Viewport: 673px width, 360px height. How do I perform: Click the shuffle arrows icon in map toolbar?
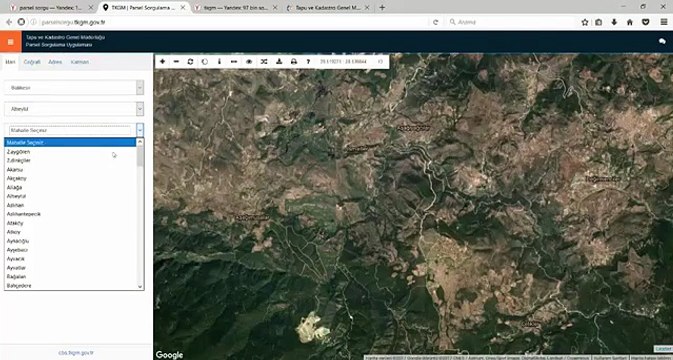pyautogui.click(x=264, y=62)
